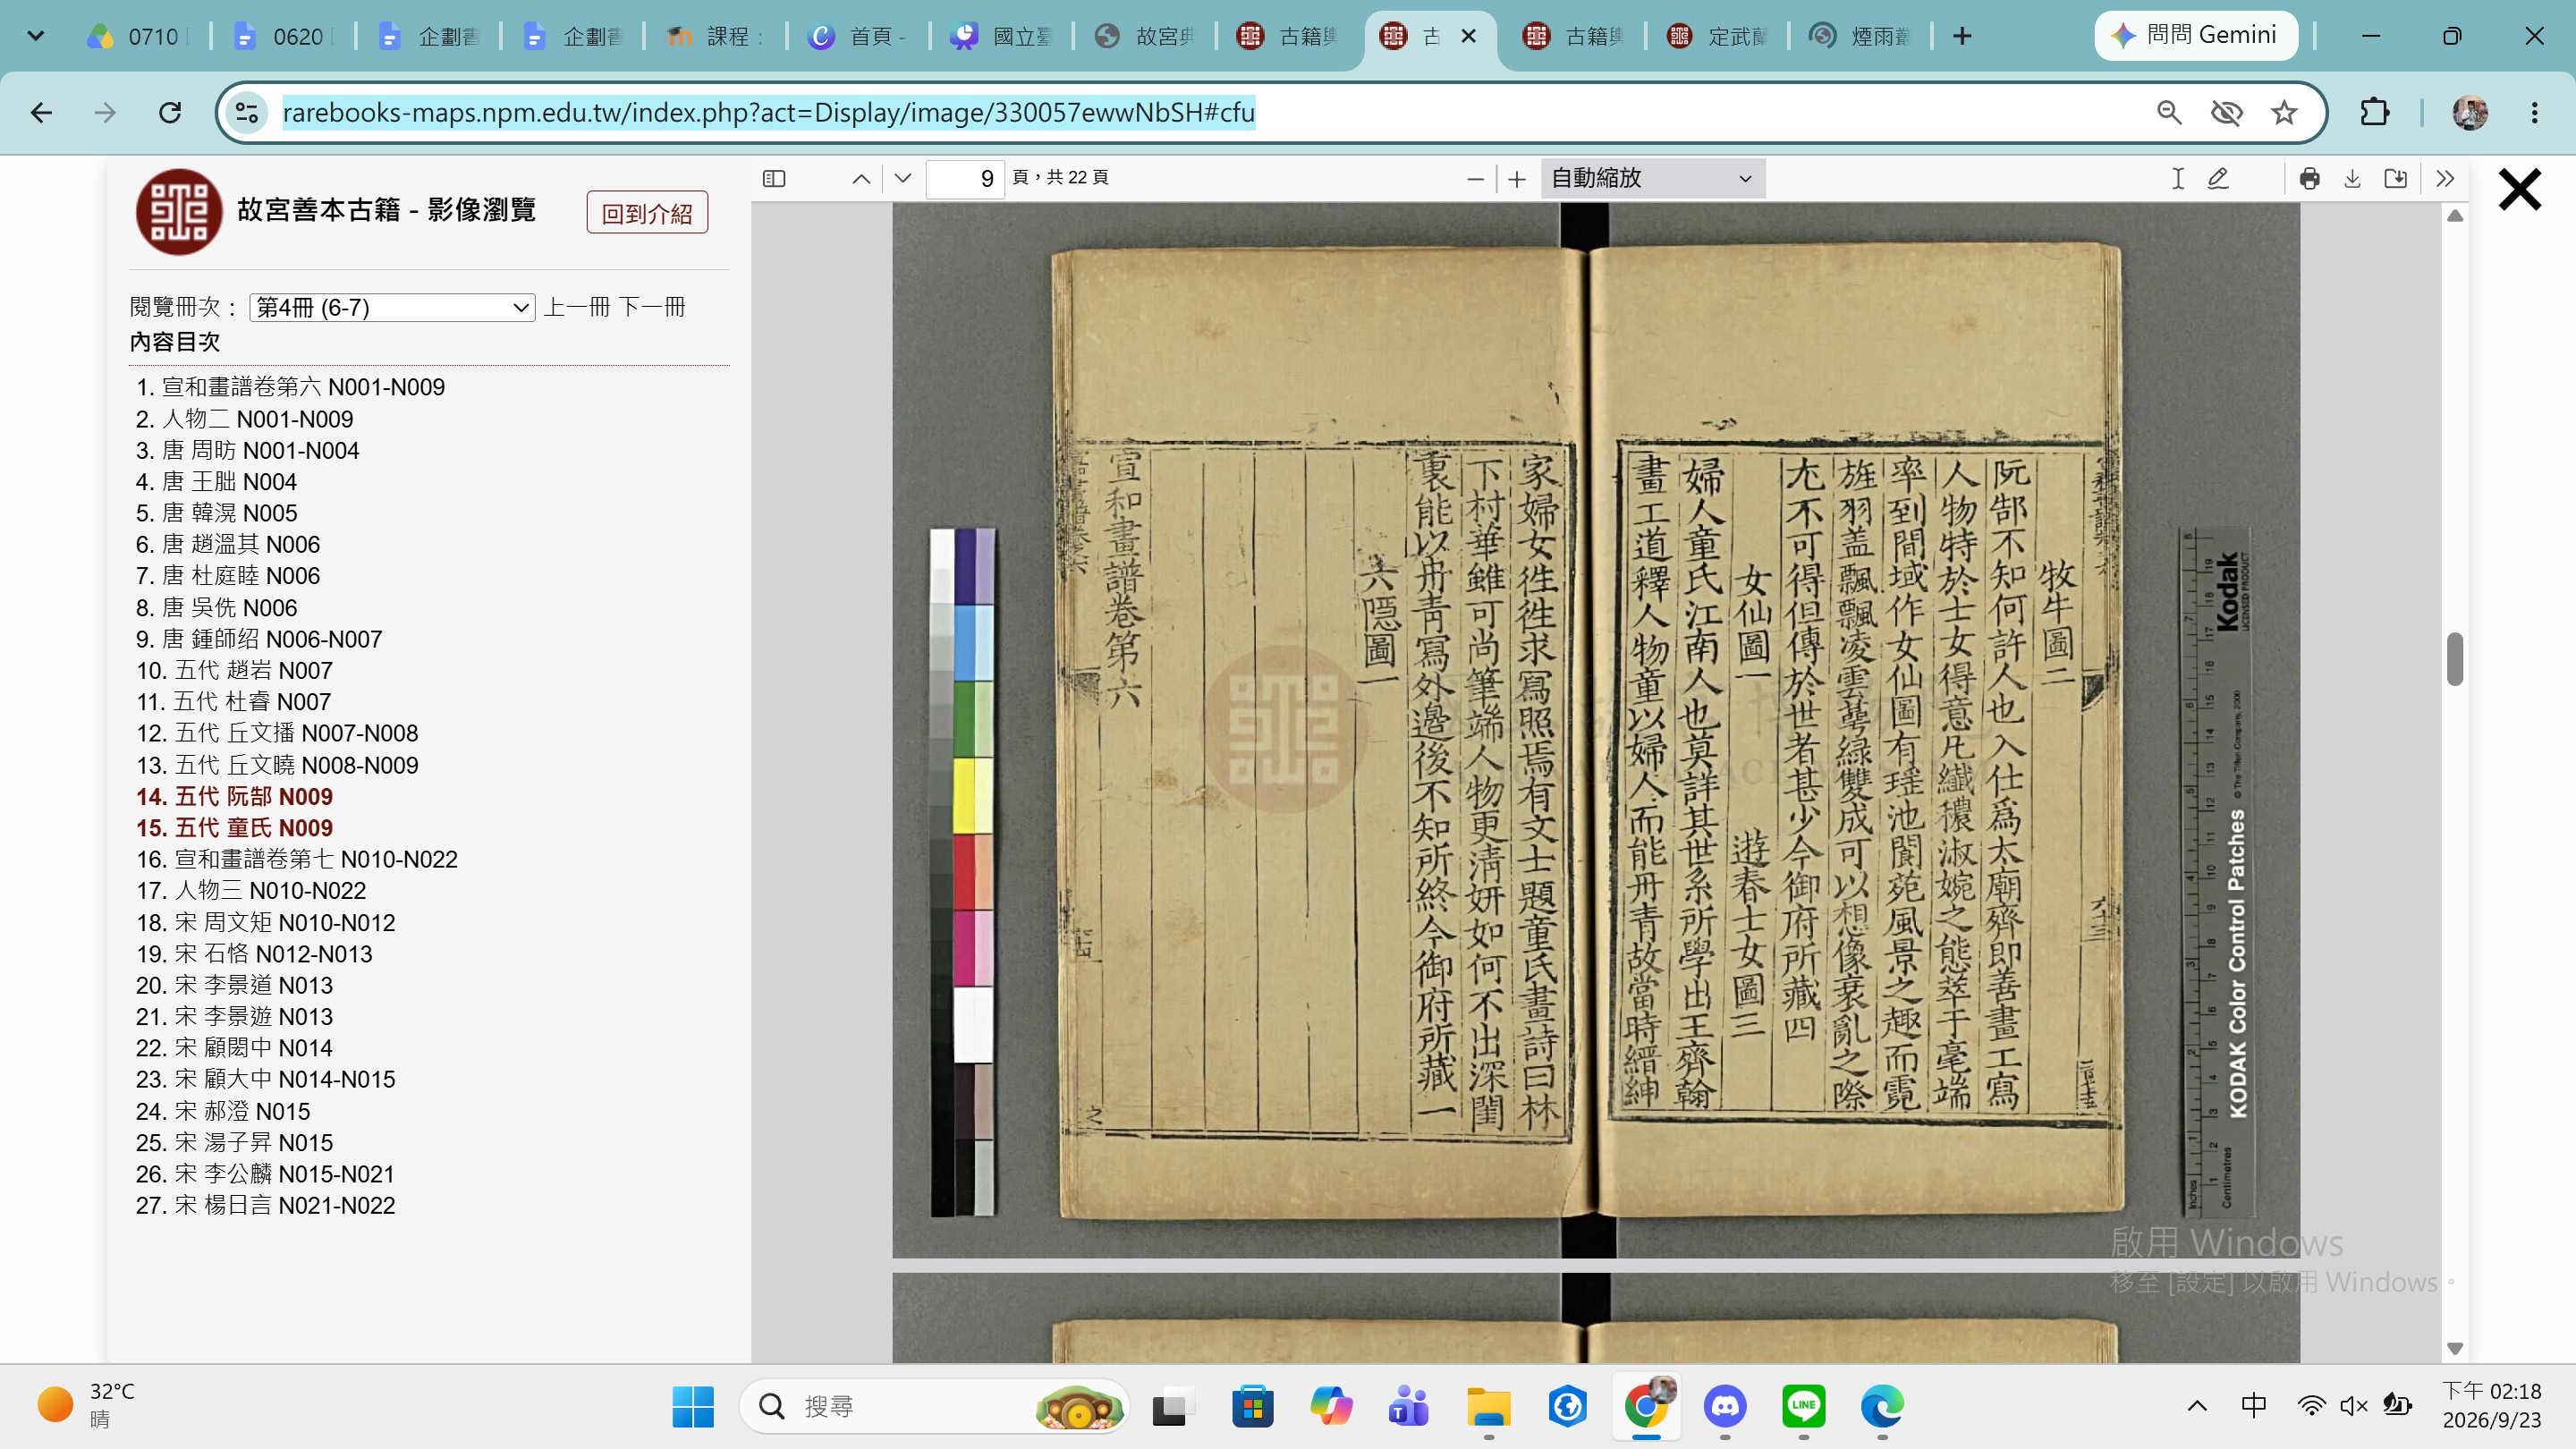Bookmark this page with the star

click(x=2284, y=112)
